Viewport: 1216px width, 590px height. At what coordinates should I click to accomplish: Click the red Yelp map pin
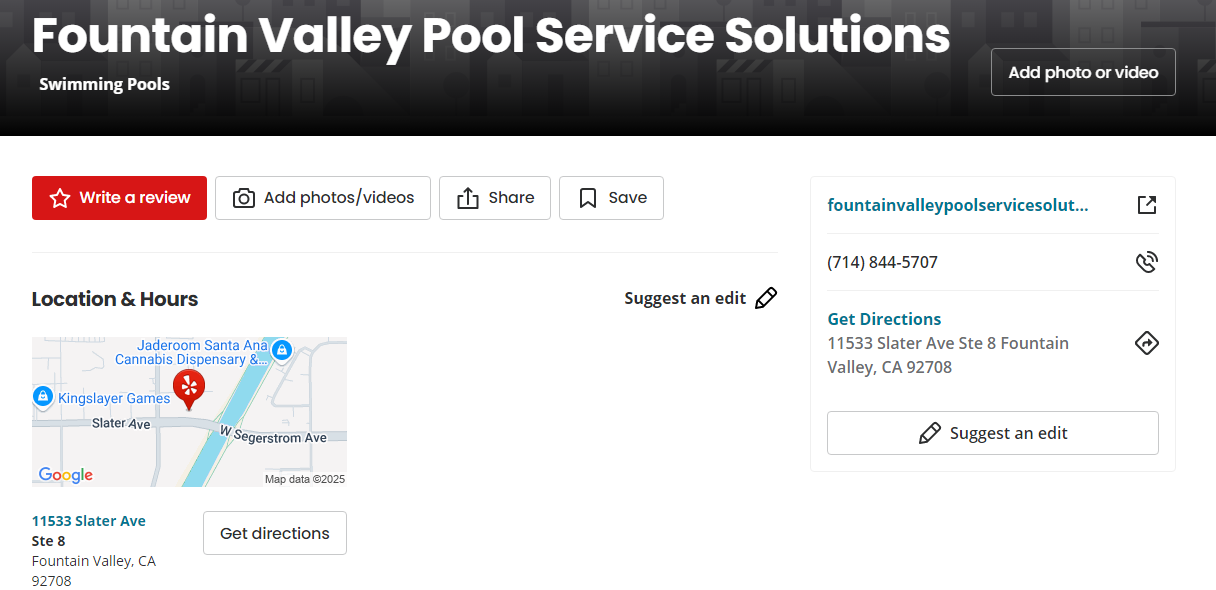[x=189, y=389]
